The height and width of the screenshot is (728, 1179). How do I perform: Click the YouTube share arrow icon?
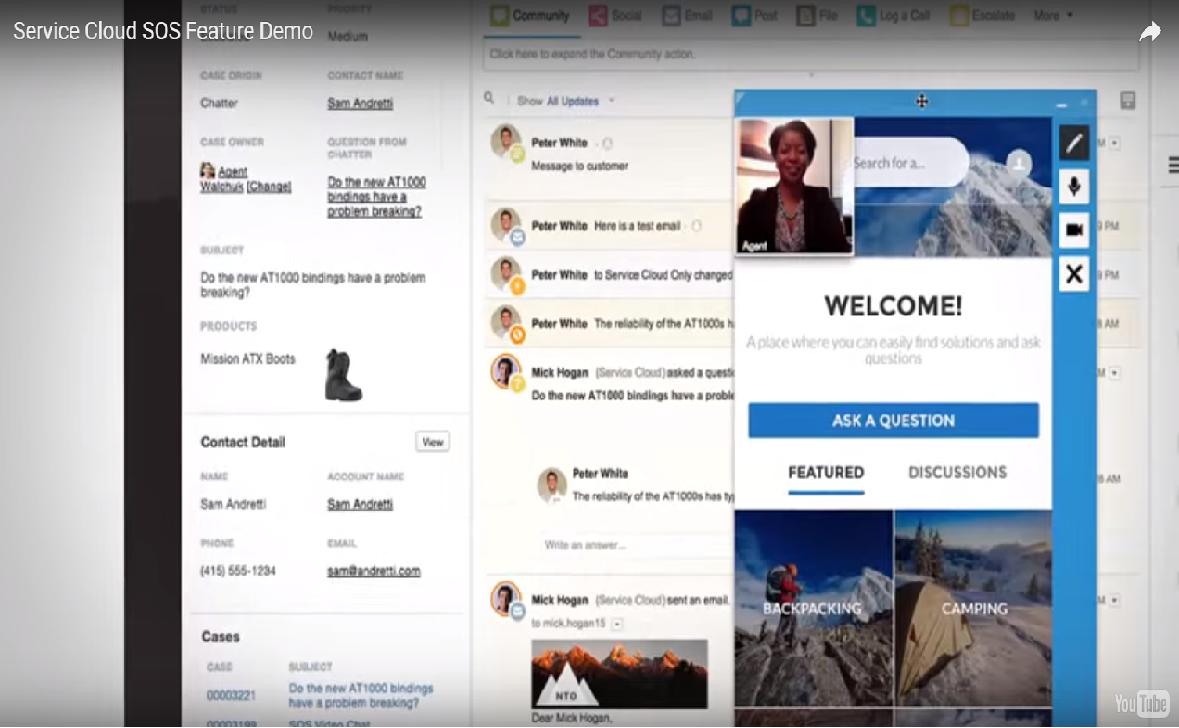click(1150, 32)
